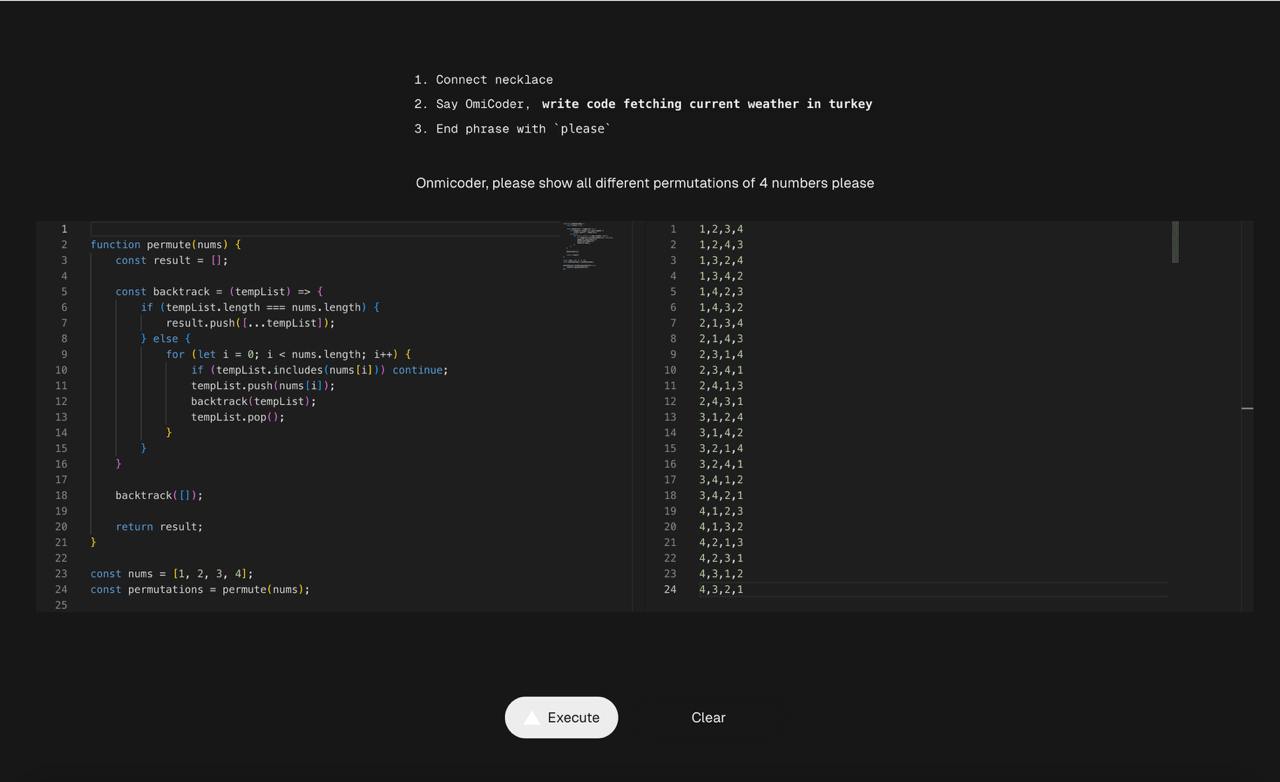Click final output row '4,3,2,1'
Viewport: 1280px width, 782px height.
(x=721, y=589)
